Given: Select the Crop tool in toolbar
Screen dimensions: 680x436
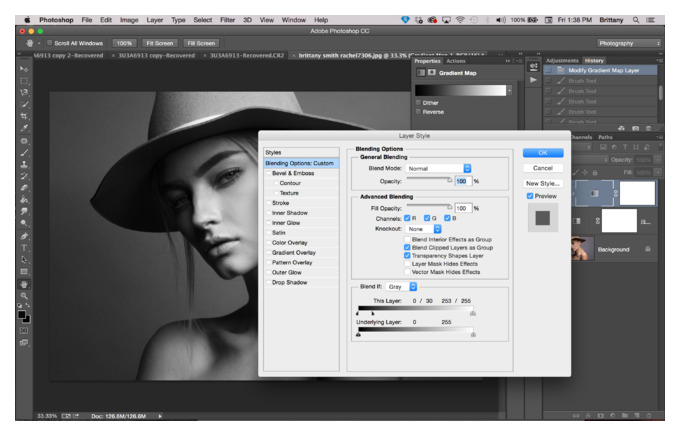Looking at the screenshot, I should click(24, 116).
